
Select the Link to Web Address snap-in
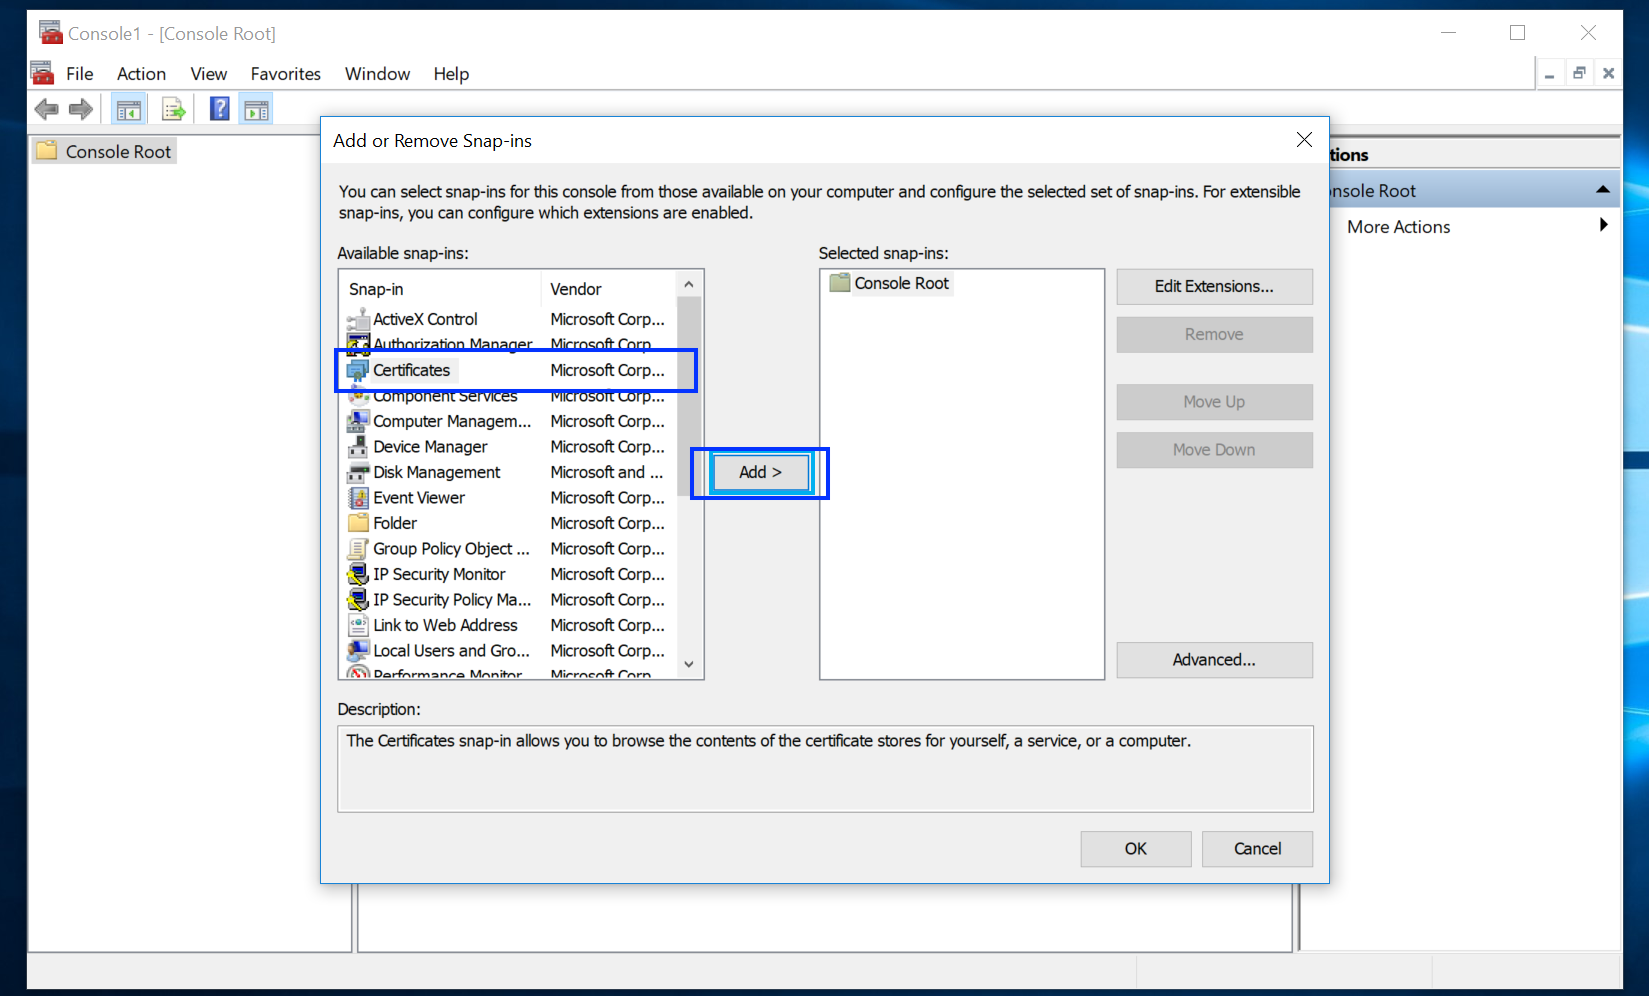coord(444,625)
